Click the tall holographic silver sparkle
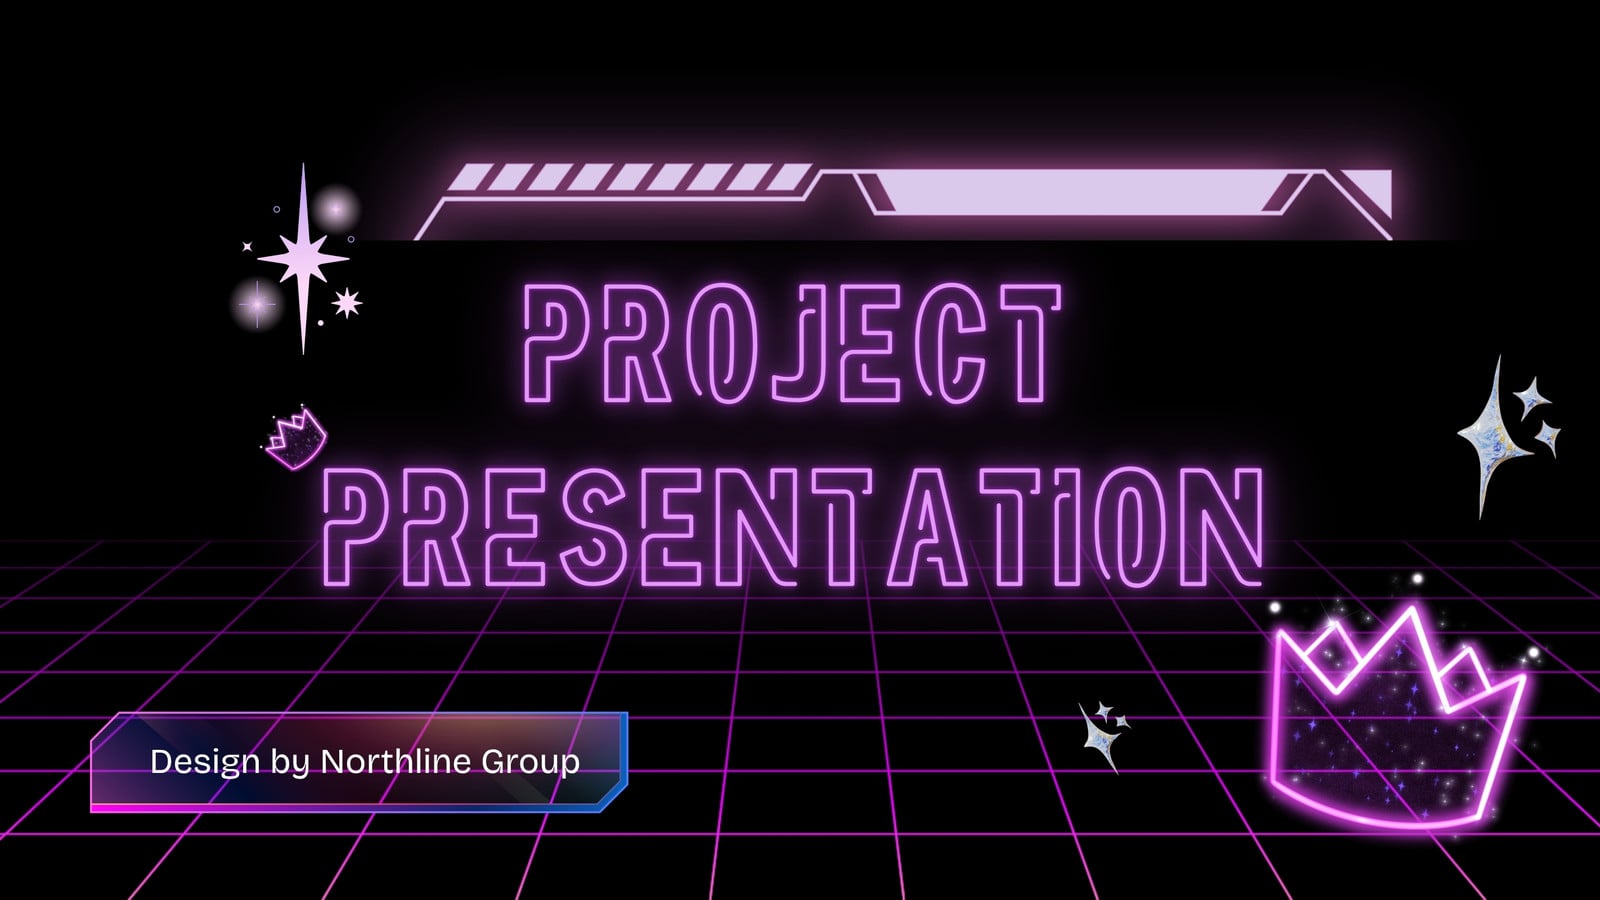 pyautogui.click(x=1508, y=437)
